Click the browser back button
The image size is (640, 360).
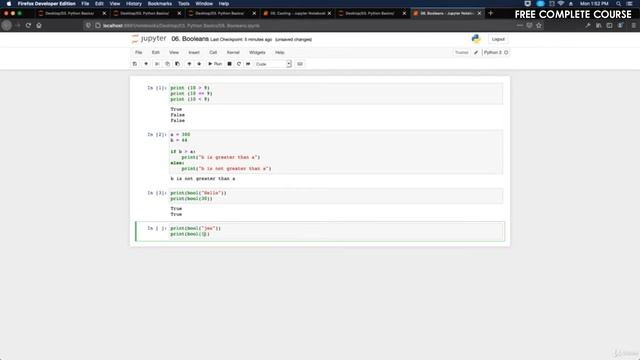tap(7, 25)
